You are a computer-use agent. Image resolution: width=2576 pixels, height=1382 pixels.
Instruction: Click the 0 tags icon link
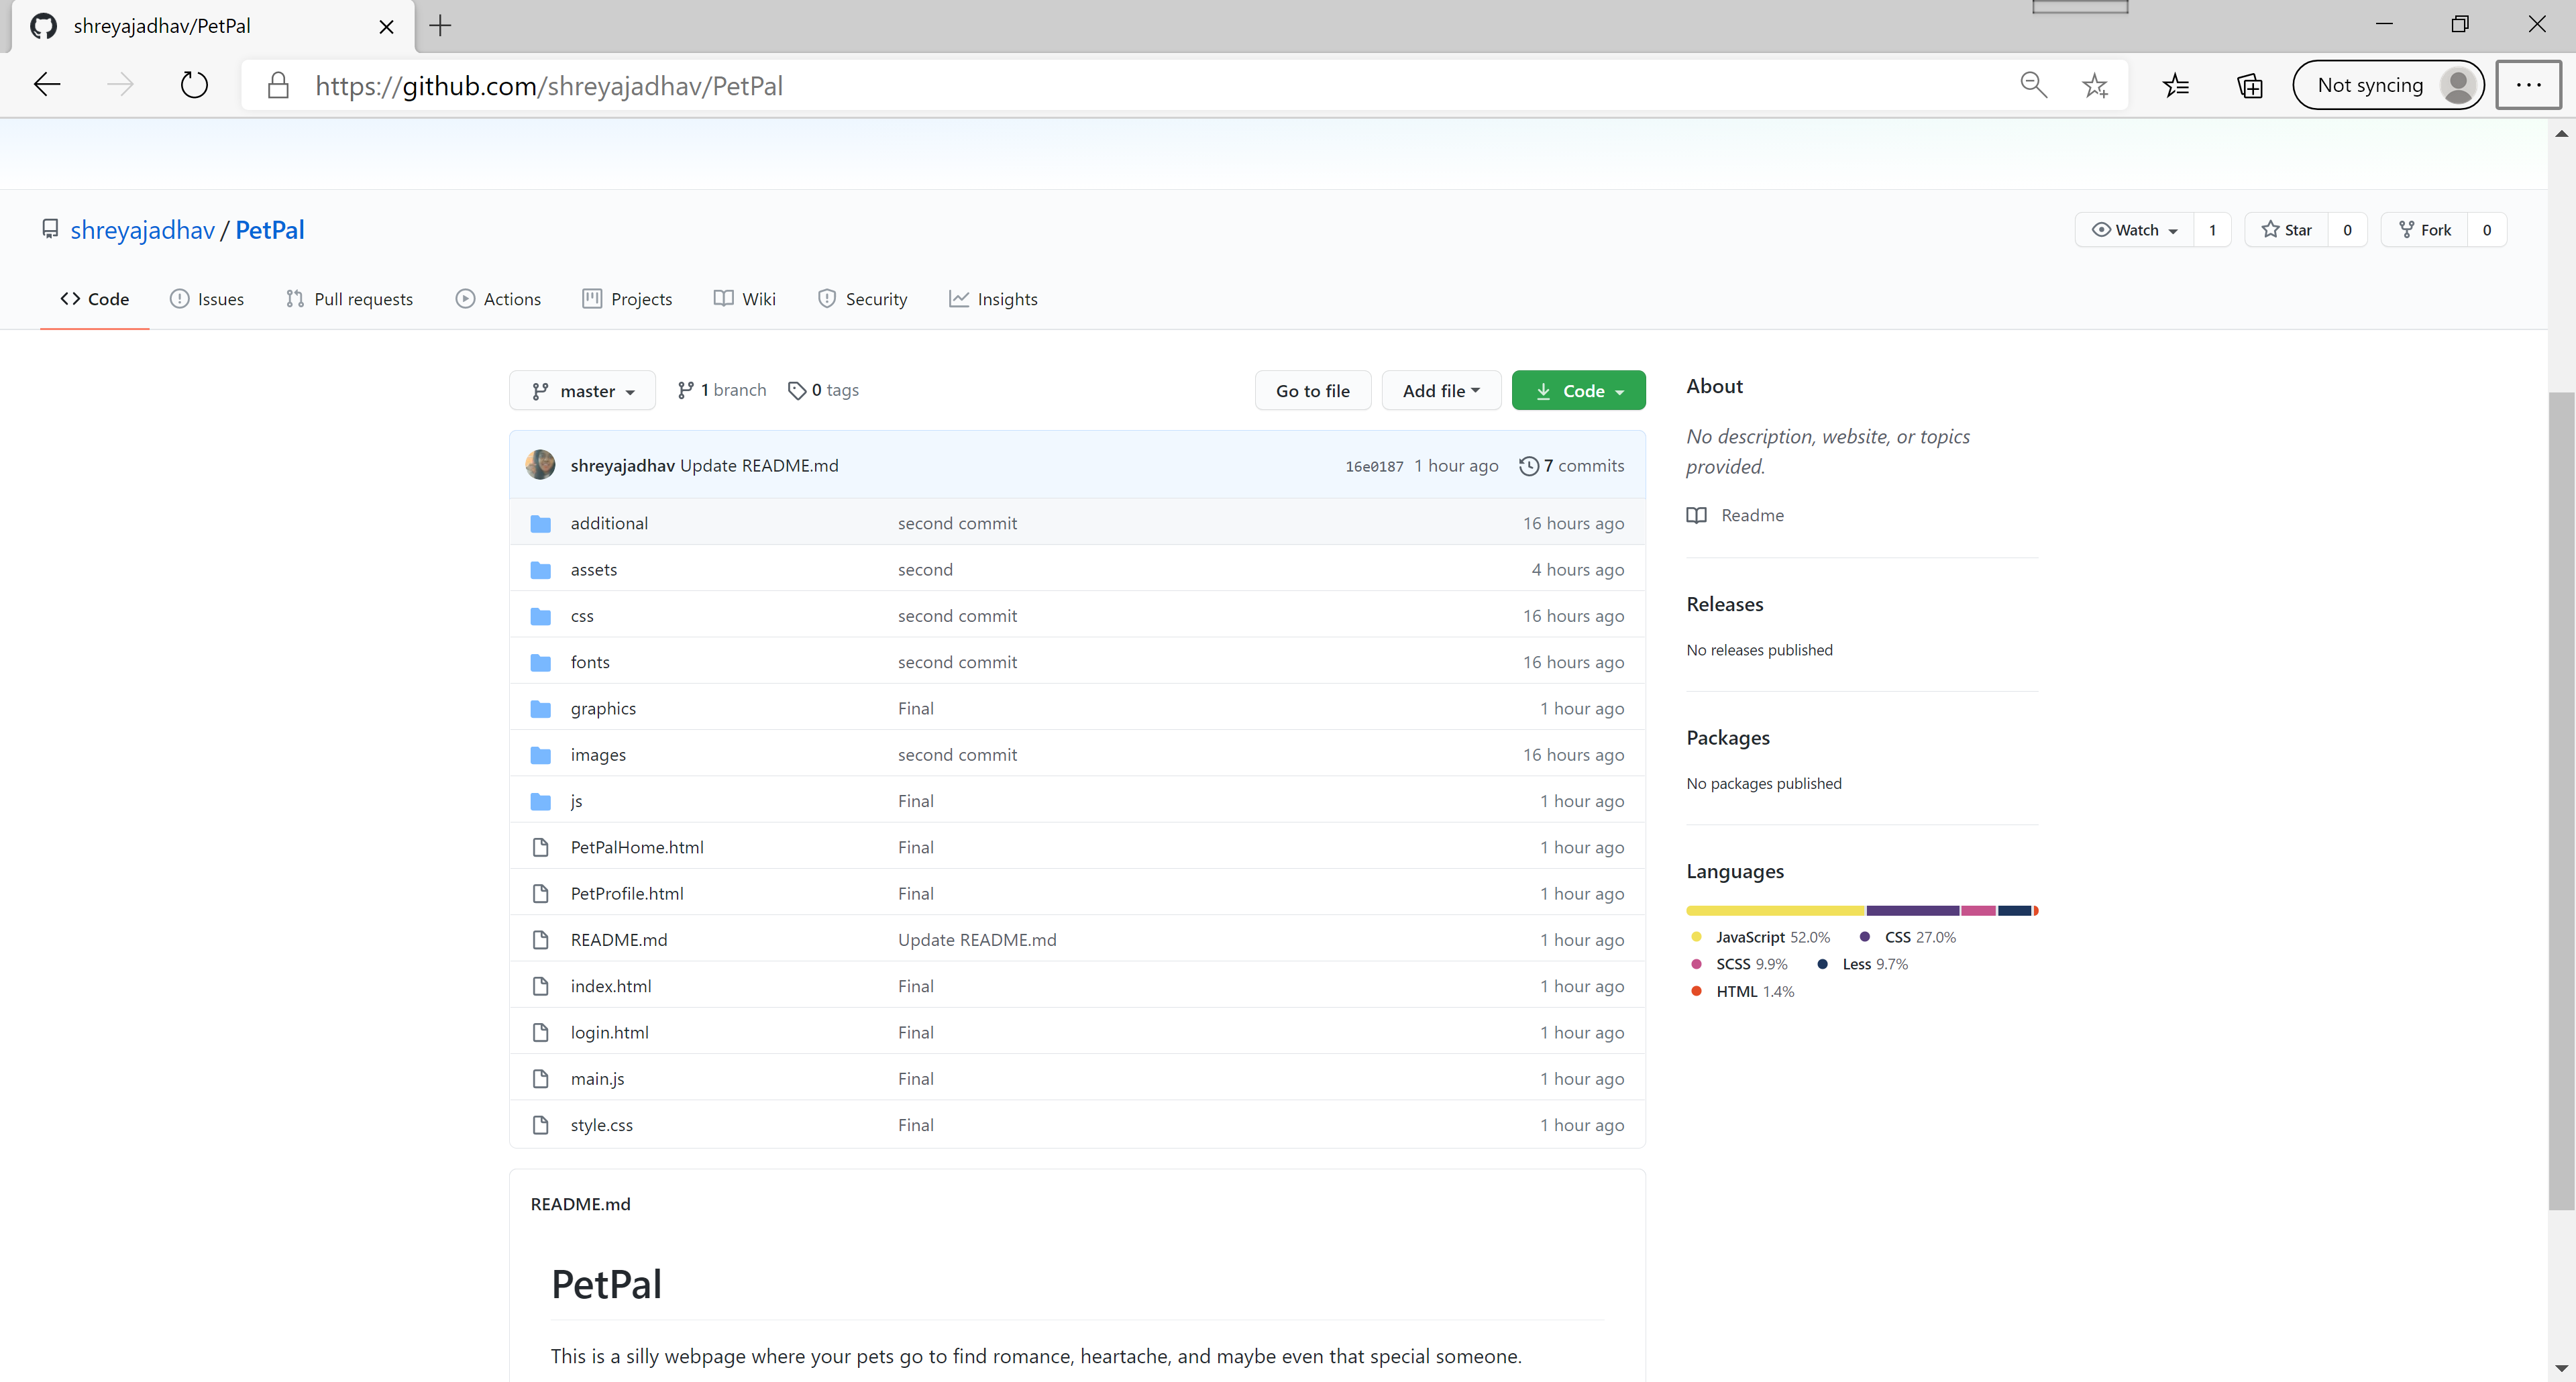(x=796, y=390)
